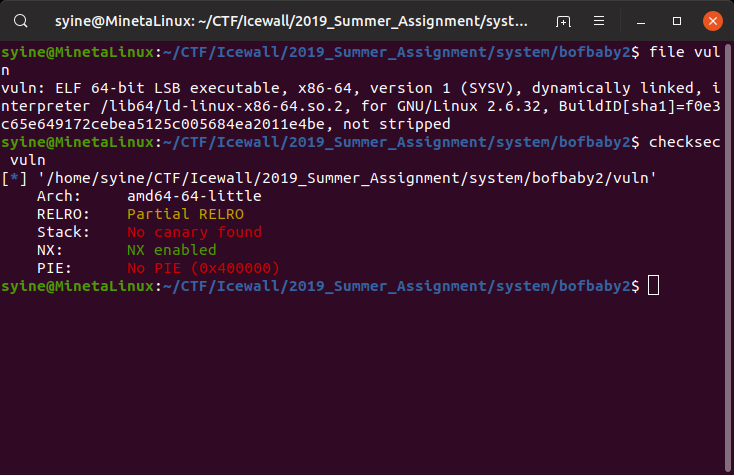
Task: Click the 'Arch:' label
Action: coord(59,196)
